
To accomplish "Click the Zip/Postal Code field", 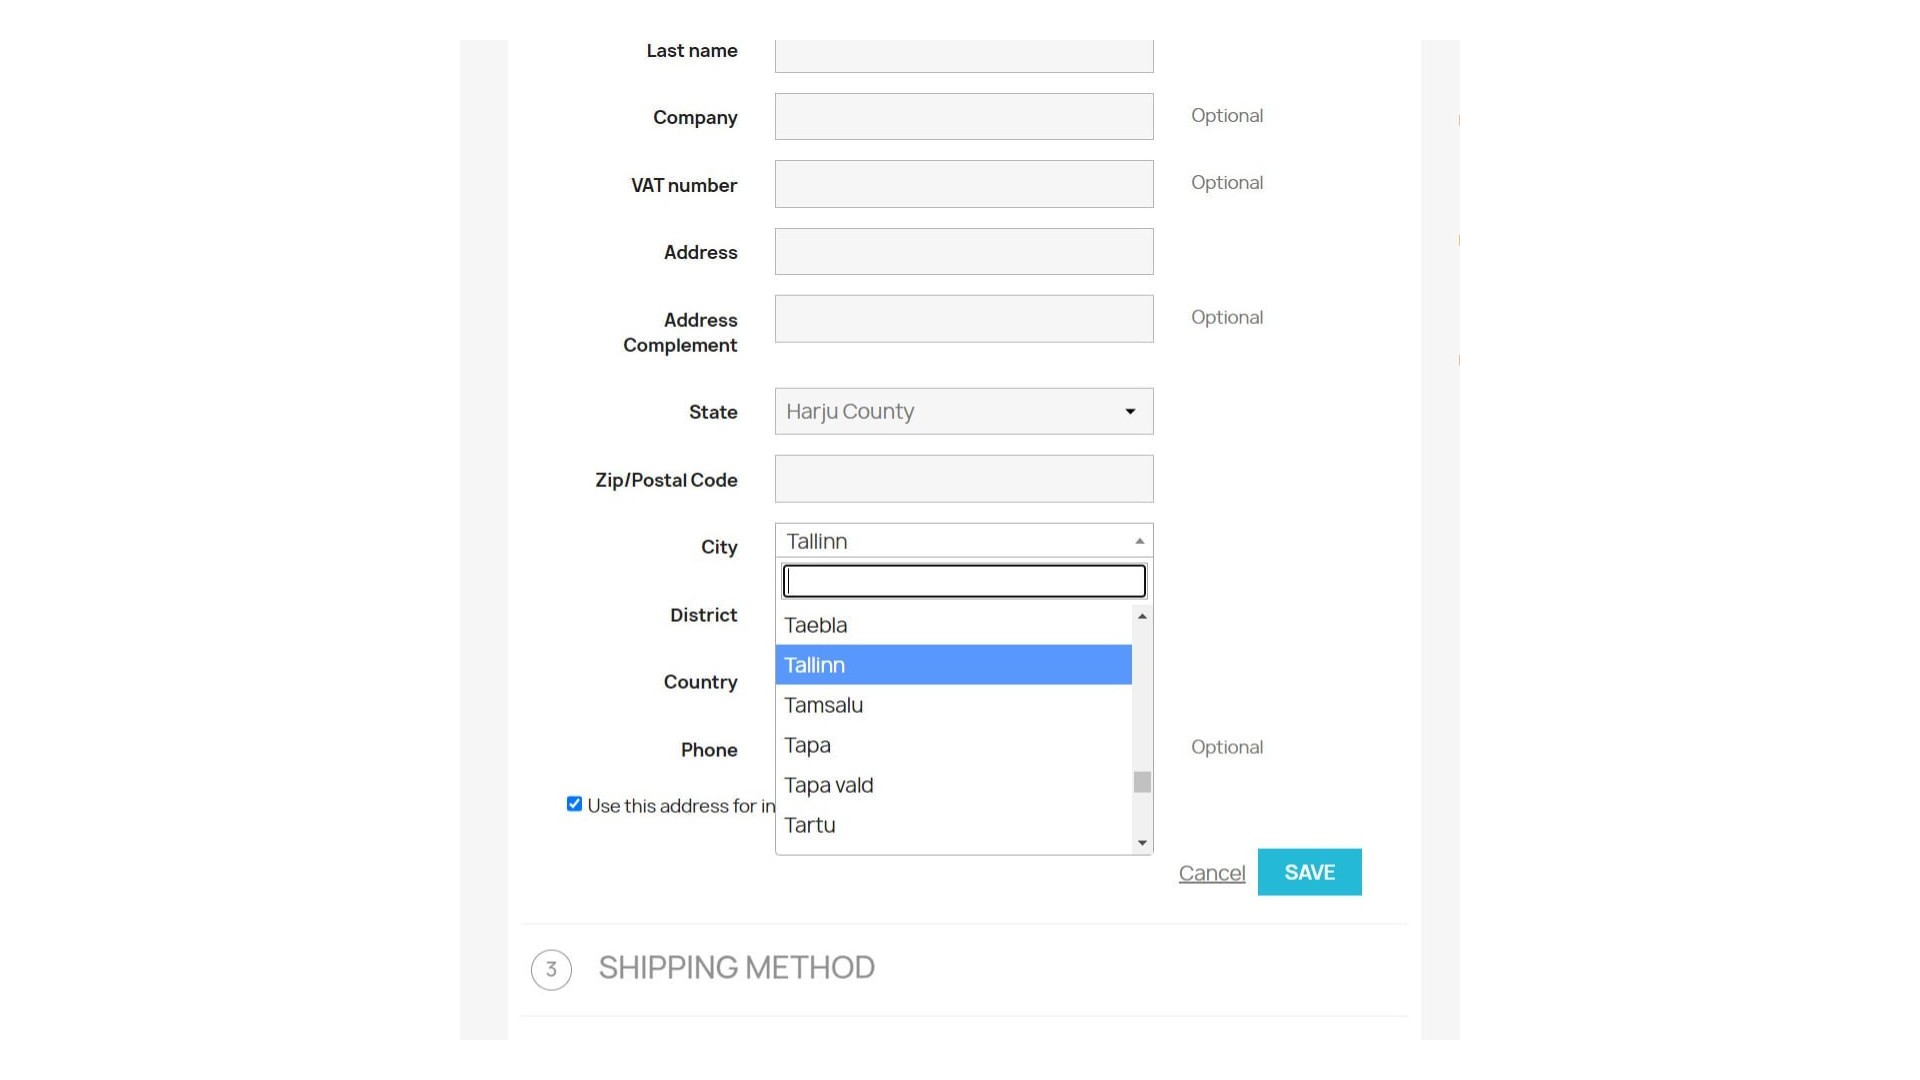I will tap(963, 479).
